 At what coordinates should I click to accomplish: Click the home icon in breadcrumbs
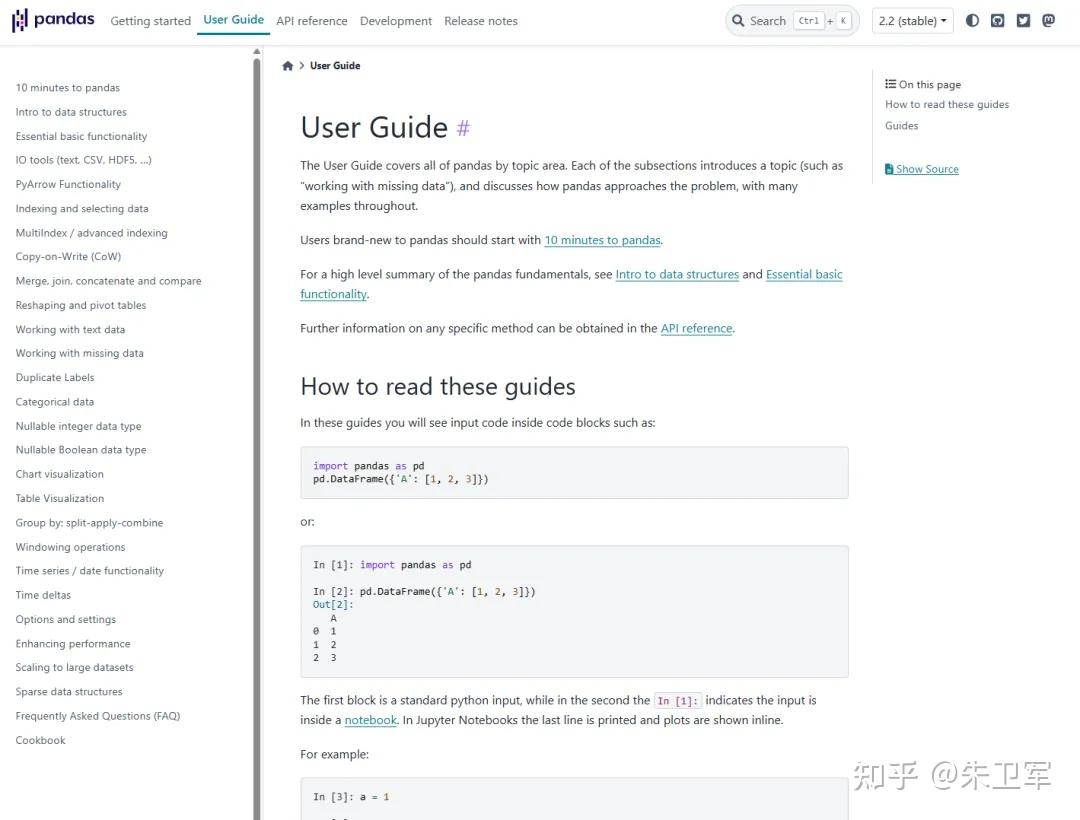[x=288, y=66]
